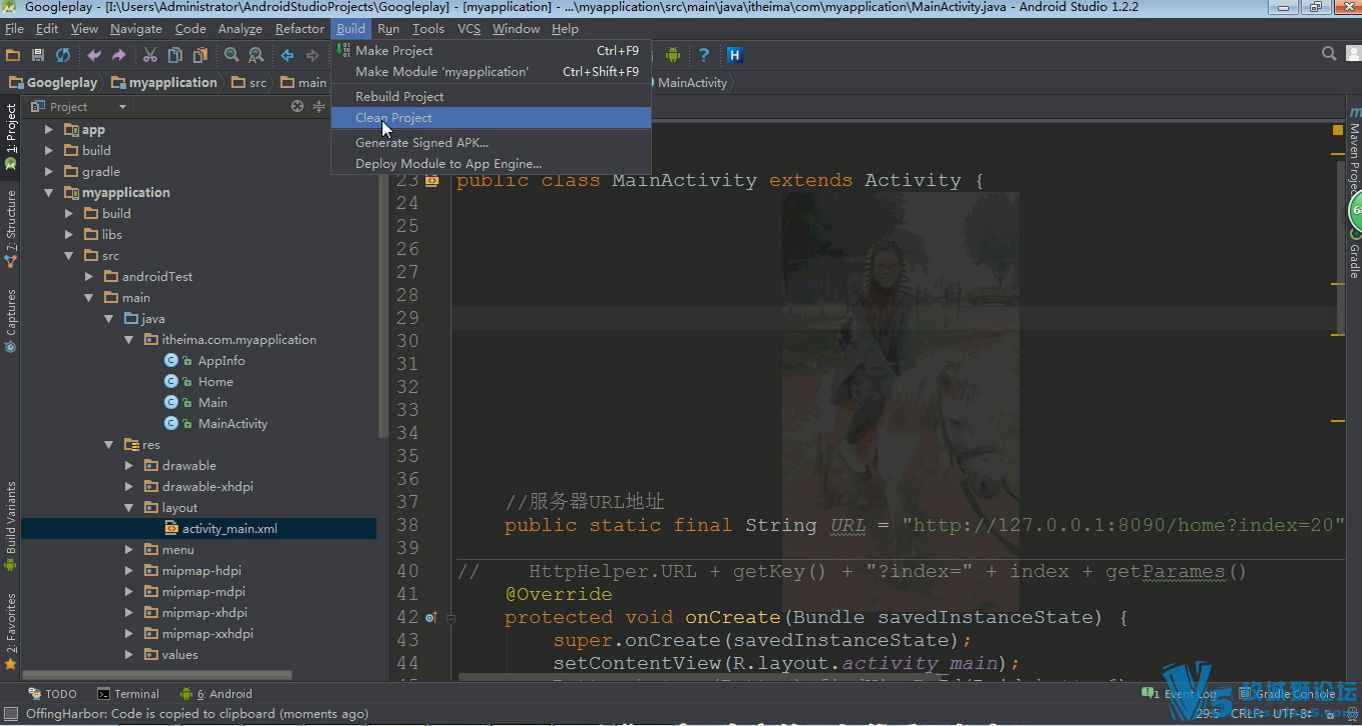Choose Make Project from Build menu
The image size is (1362, 726).
click(491, 51)
